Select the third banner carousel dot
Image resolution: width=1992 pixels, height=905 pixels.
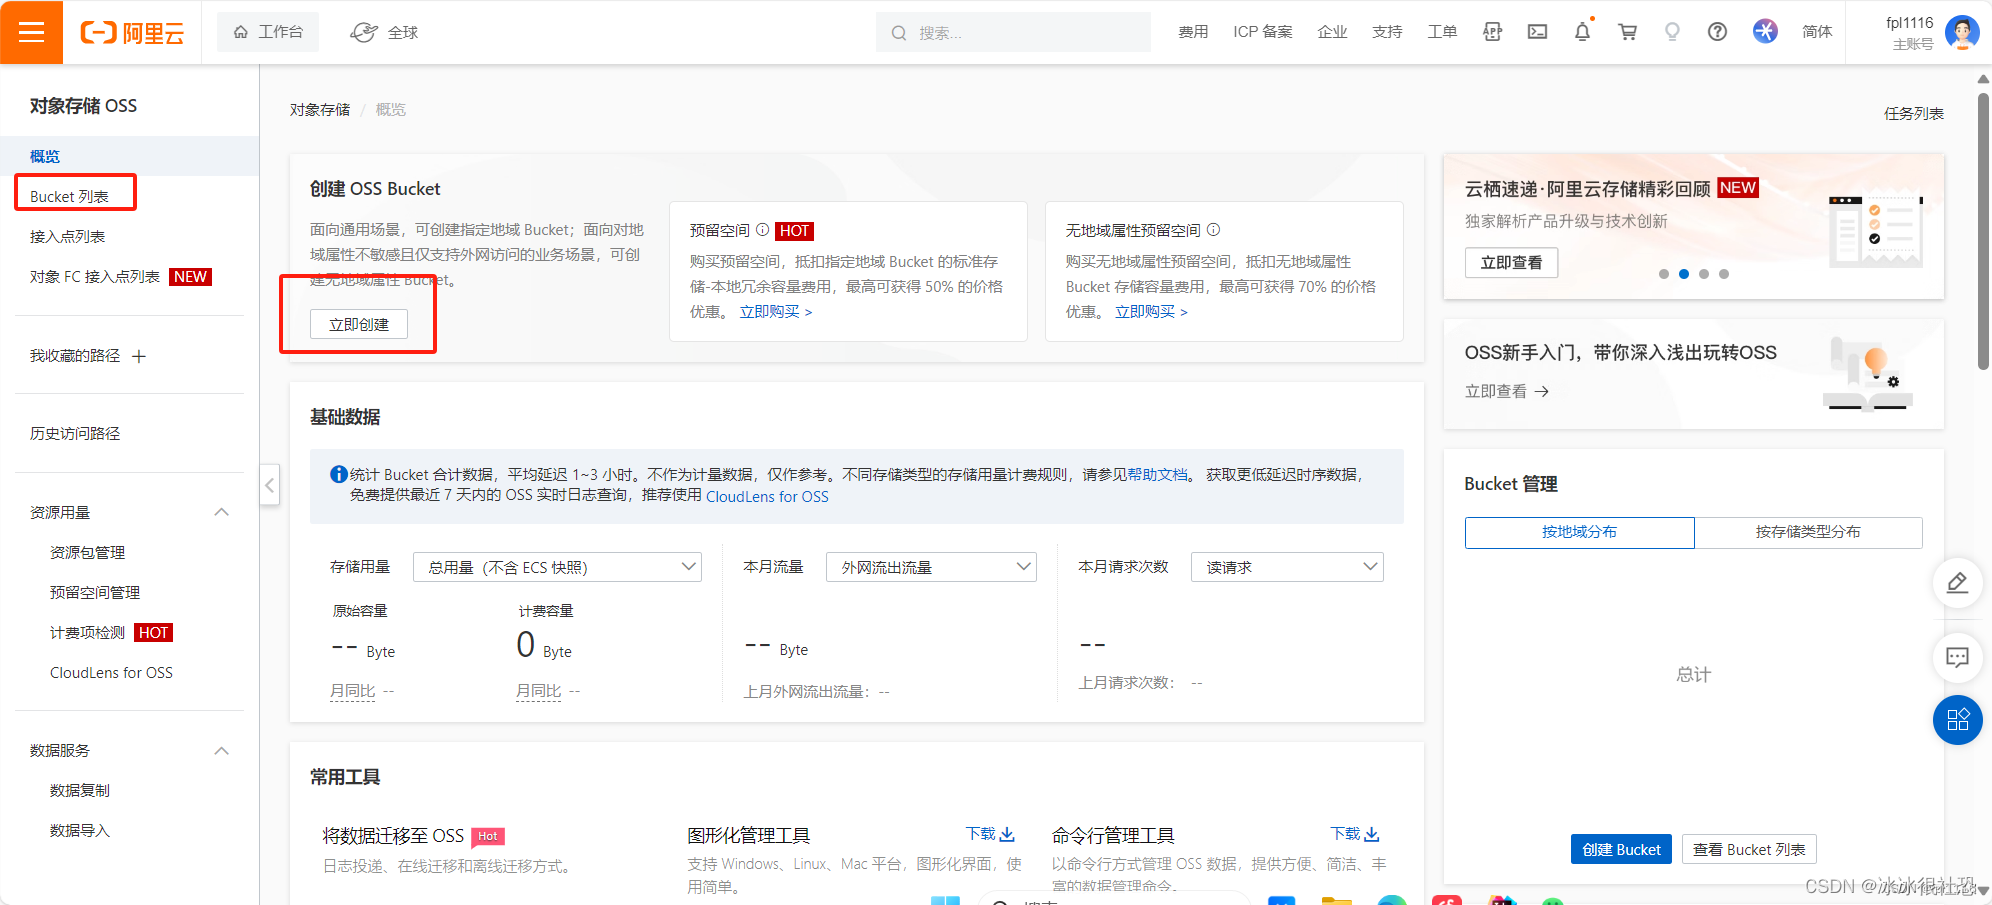(x=1704, y=274)
